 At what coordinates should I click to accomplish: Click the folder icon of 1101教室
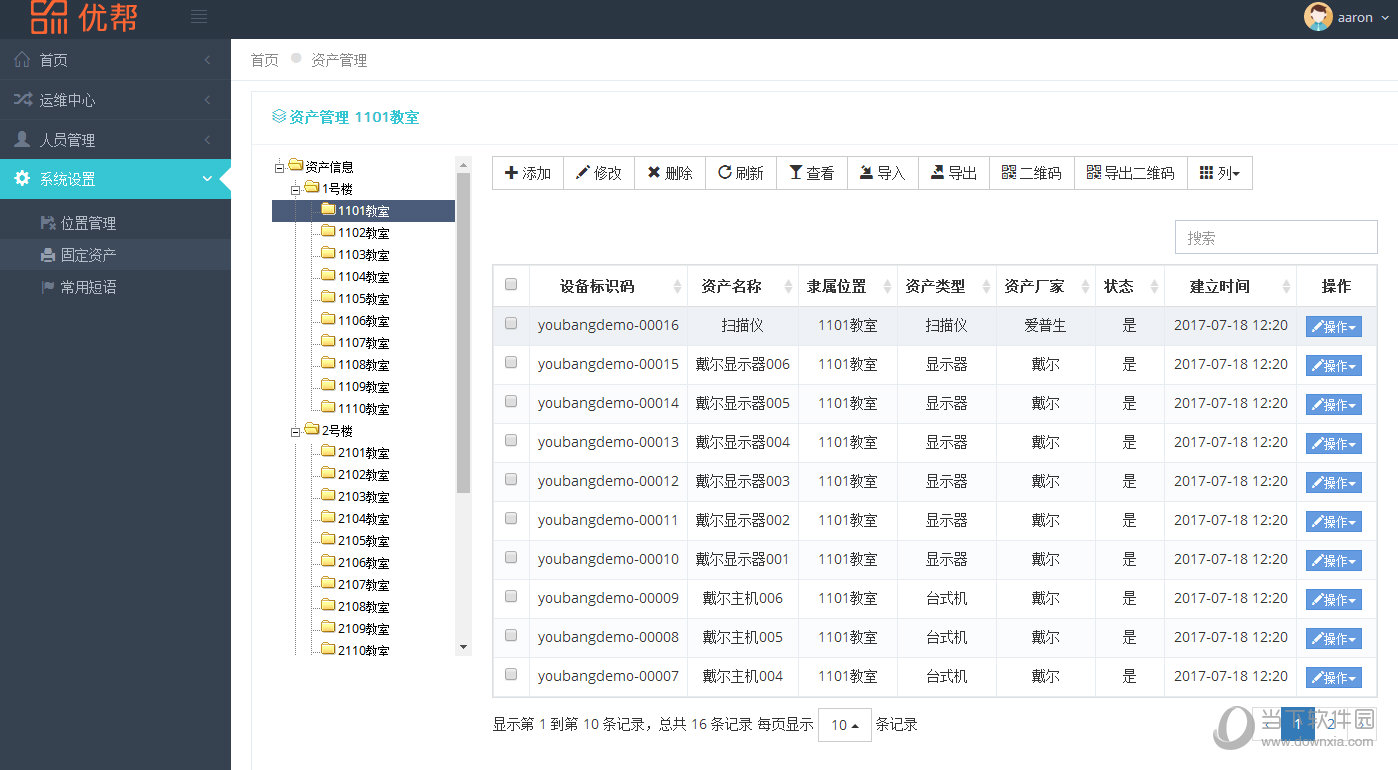tap(328, 210)
